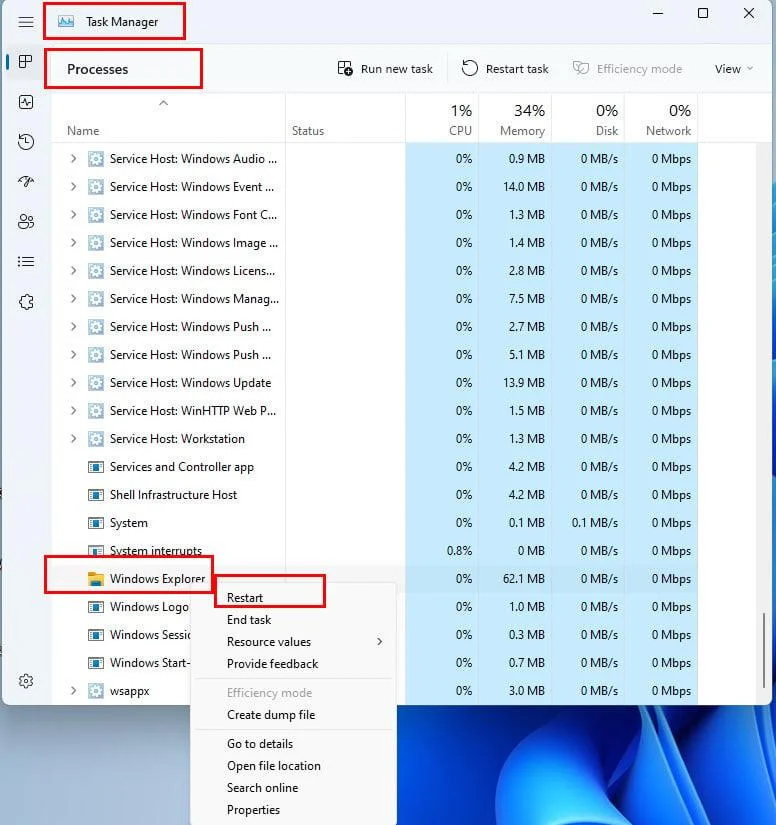
Task: Expand Service Host: Windows Licens...
Action: point(74,270)
